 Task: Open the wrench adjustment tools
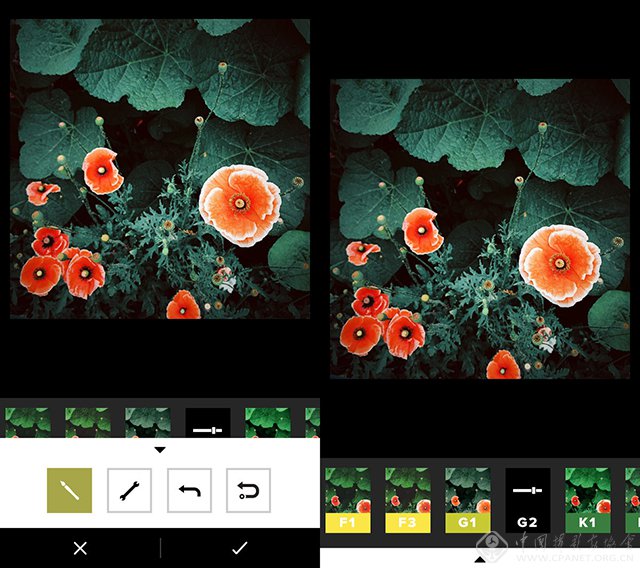tap(129, 490)
